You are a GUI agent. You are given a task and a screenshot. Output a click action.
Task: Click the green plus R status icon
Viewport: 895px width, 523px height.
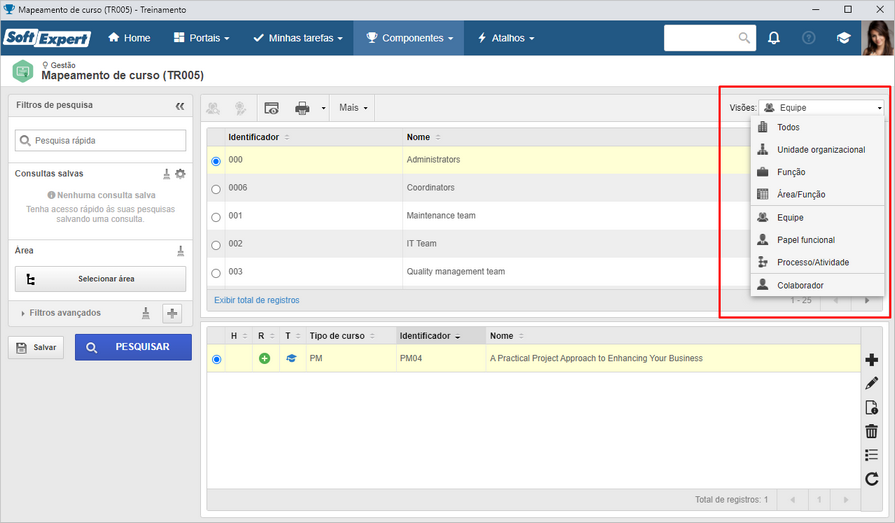(264, 359)
